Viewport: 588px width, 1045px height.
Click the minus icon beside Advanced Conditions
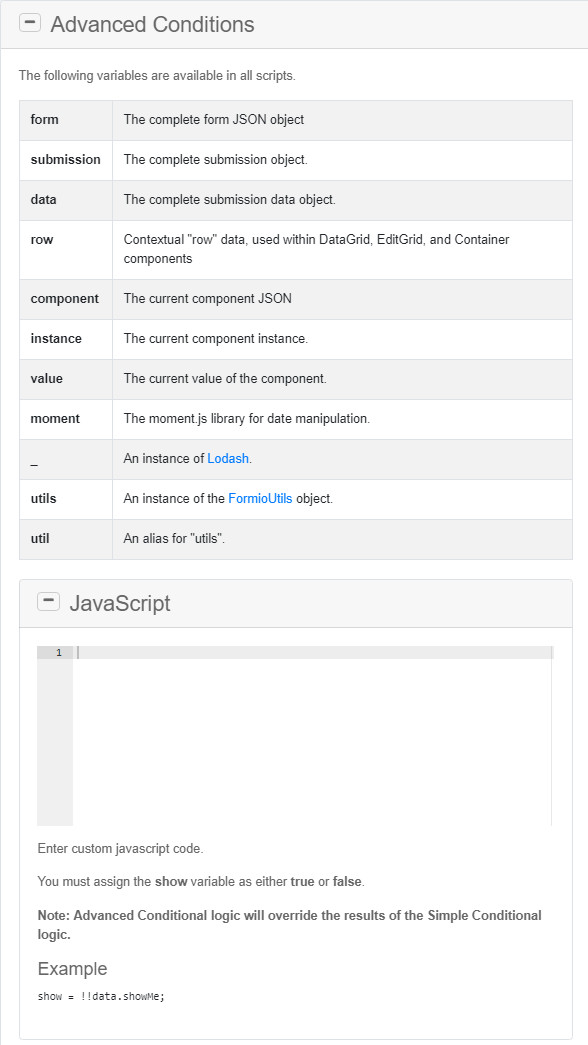pyautogui.click(x=29, y=22)
